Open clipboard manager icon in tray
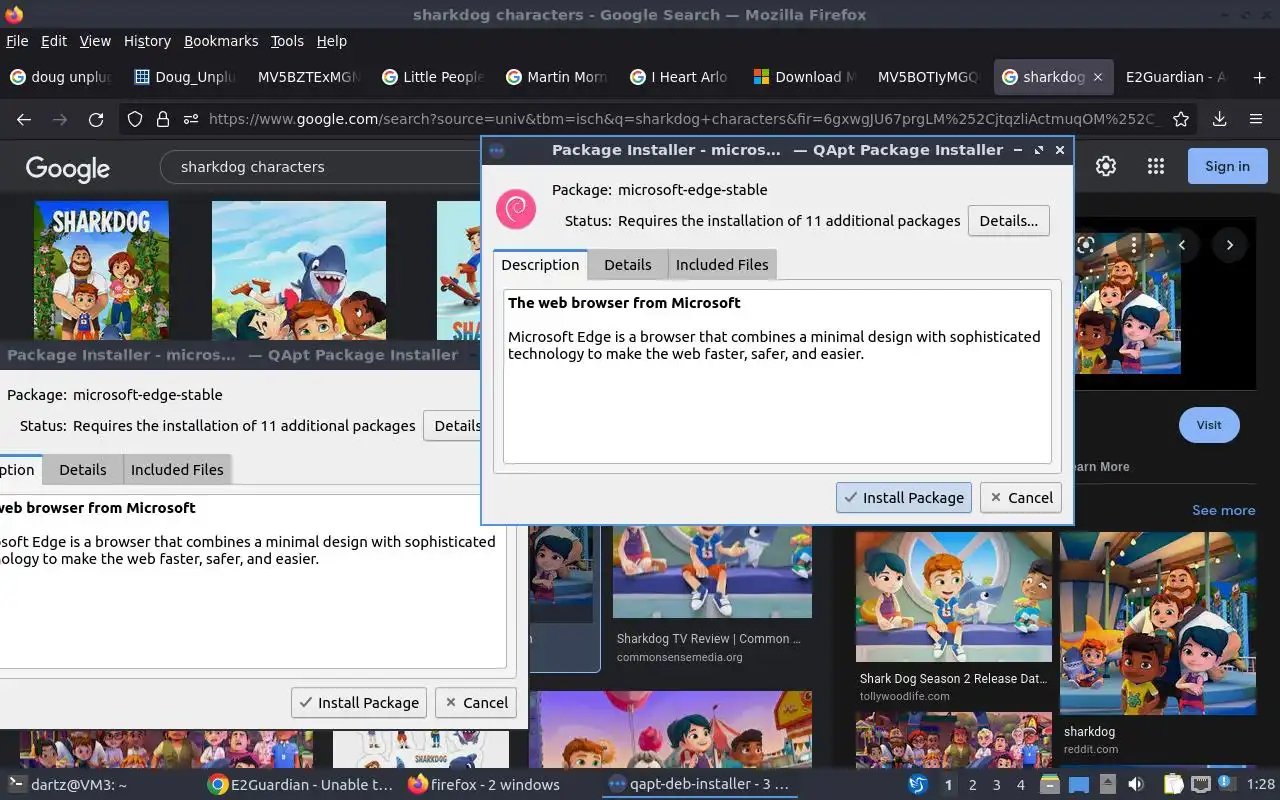This screenshot has width=1280, height=800. click(x=1174, y=785)
